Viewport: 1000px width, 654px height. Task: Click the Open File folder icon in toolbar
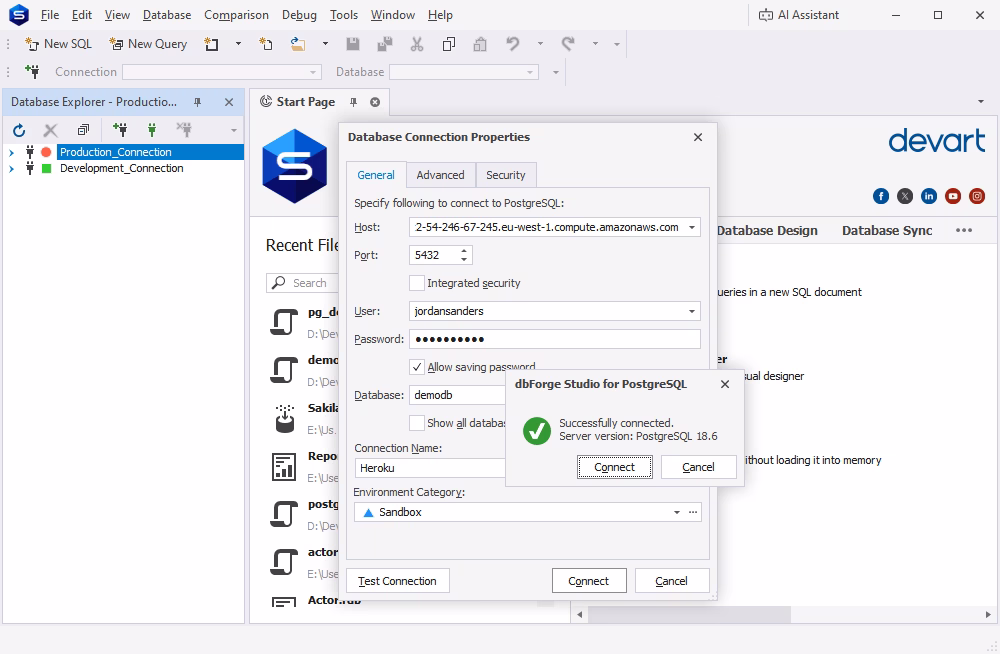pos(297,43)
